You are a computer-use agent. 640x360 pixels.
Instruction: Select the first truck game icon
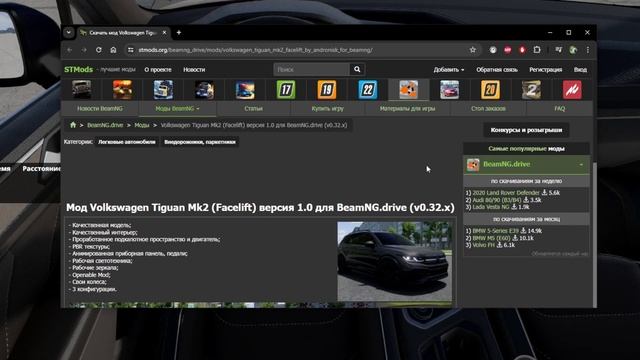[82, 89]
